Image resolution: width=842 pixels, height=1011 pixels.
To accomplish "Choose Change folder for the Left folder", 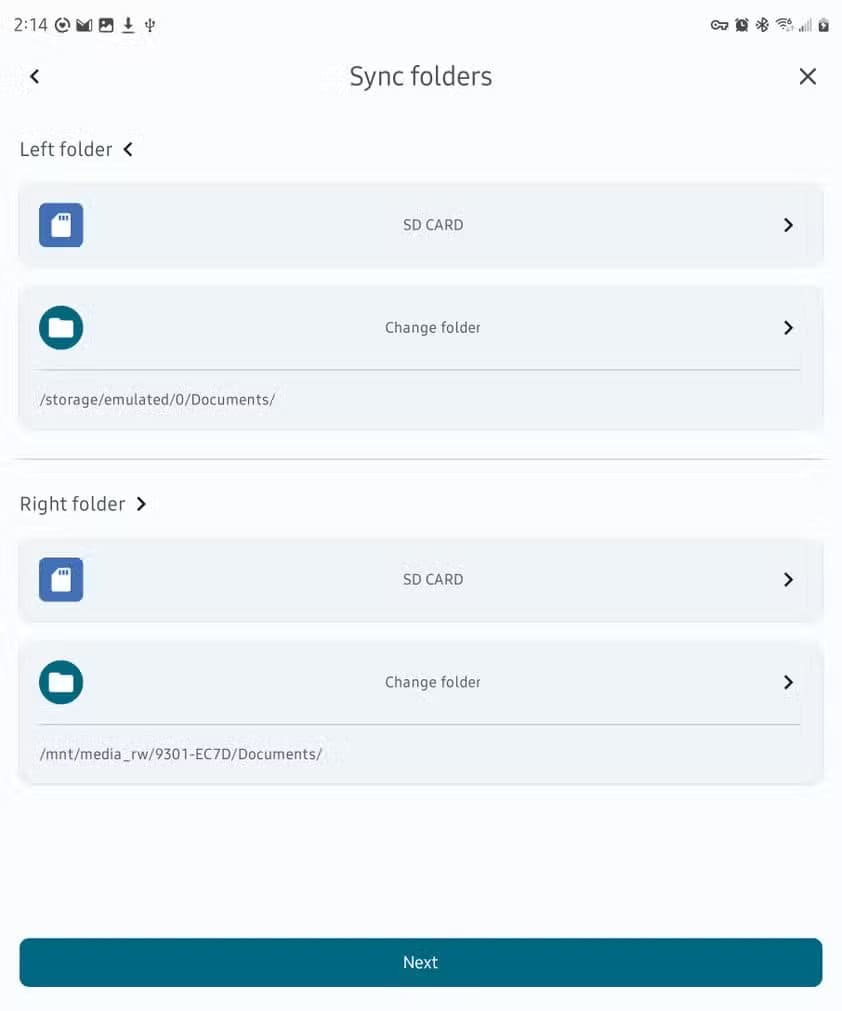I will 432,327.
